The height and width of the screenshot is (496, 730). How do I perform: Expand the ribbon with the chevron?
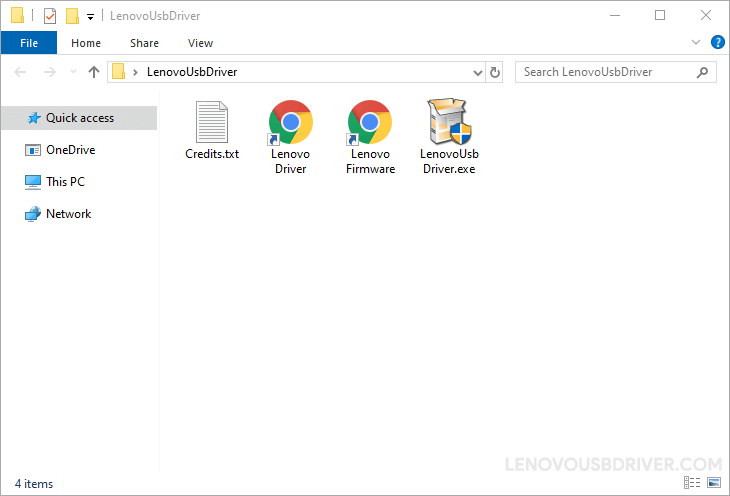697,42
